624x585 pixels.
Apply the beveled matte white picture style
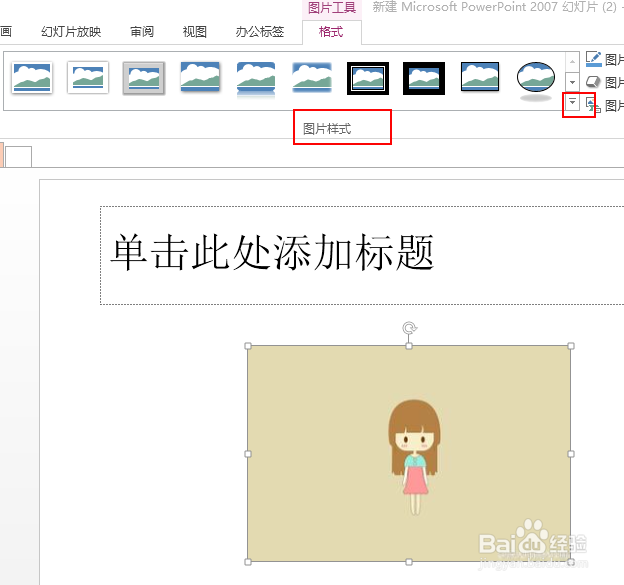(88, 78)
